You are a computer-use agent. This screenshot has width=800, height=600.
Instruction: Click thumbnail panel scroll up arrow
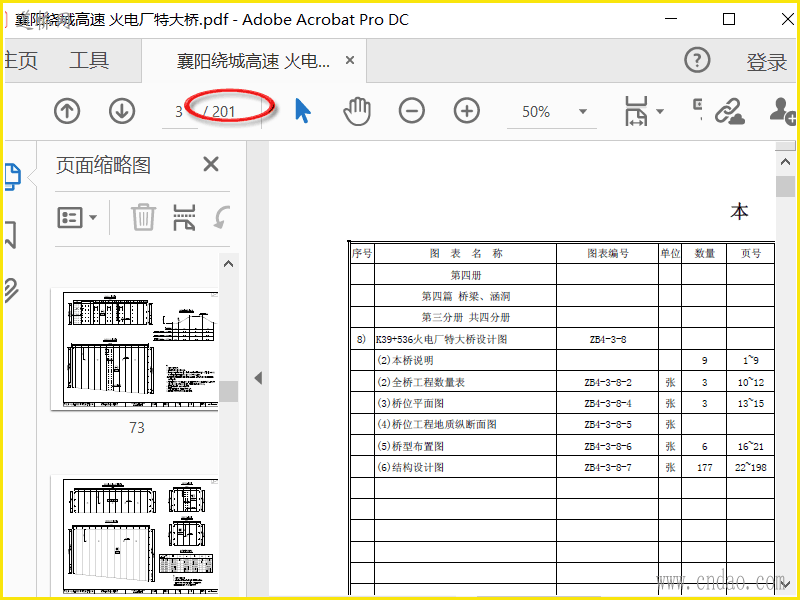[229, 264]
